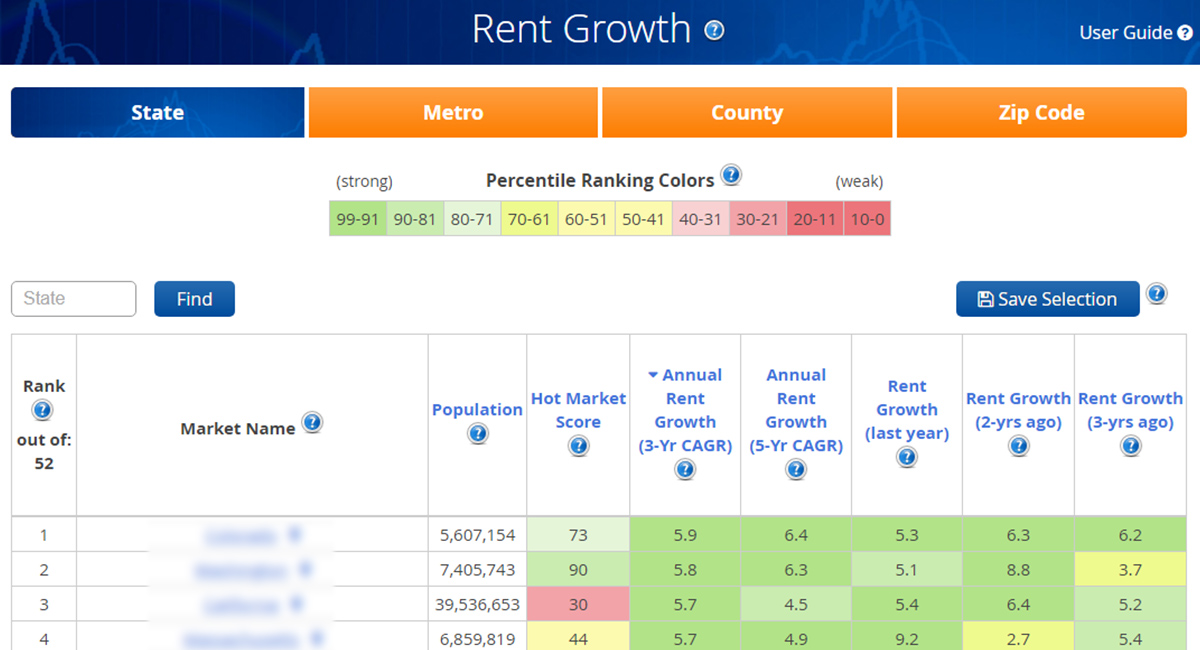Click help icon beside Save Selection
Image resolution: width=1200 pixels, height=650 pixels.
pyautogui.click(x=1157, y=294)
